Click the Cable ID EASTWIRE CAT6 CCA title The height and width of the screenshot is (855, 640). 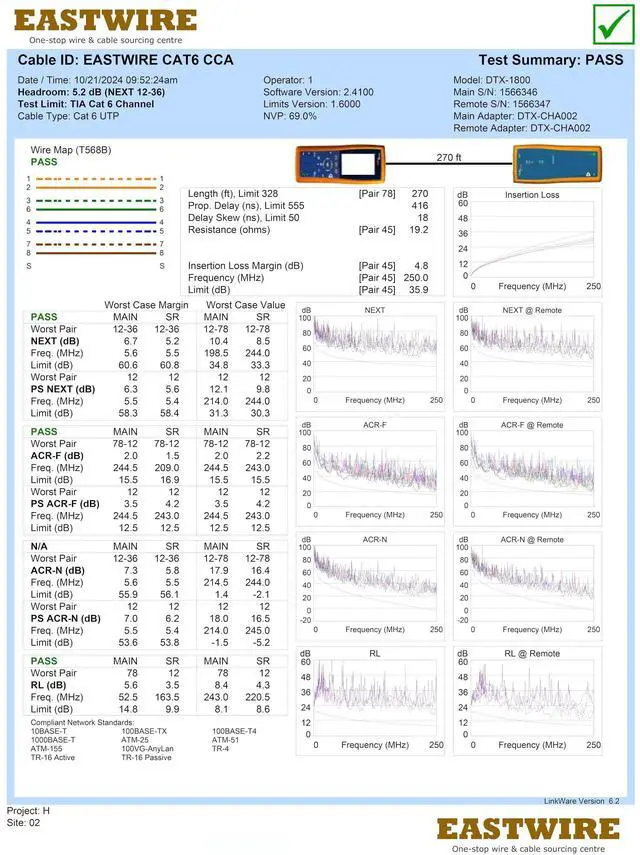click(x=125, y=60)
